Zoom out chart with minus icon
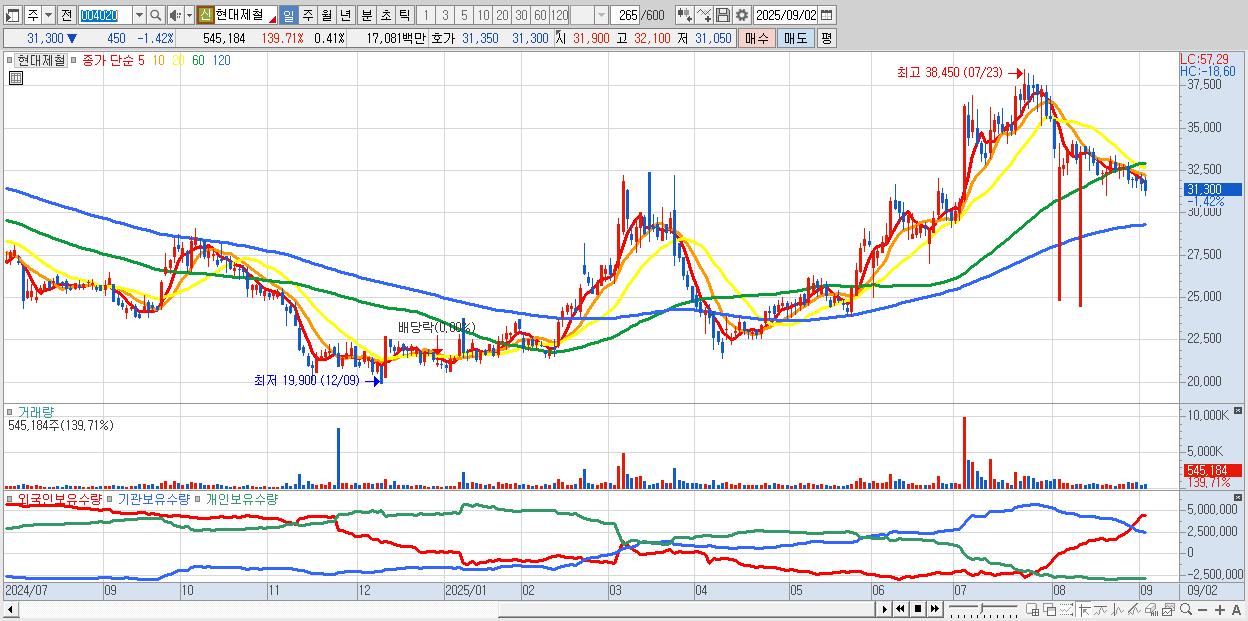The width and height of the screenshot is (1248, 621). (x=1202, y=610)
